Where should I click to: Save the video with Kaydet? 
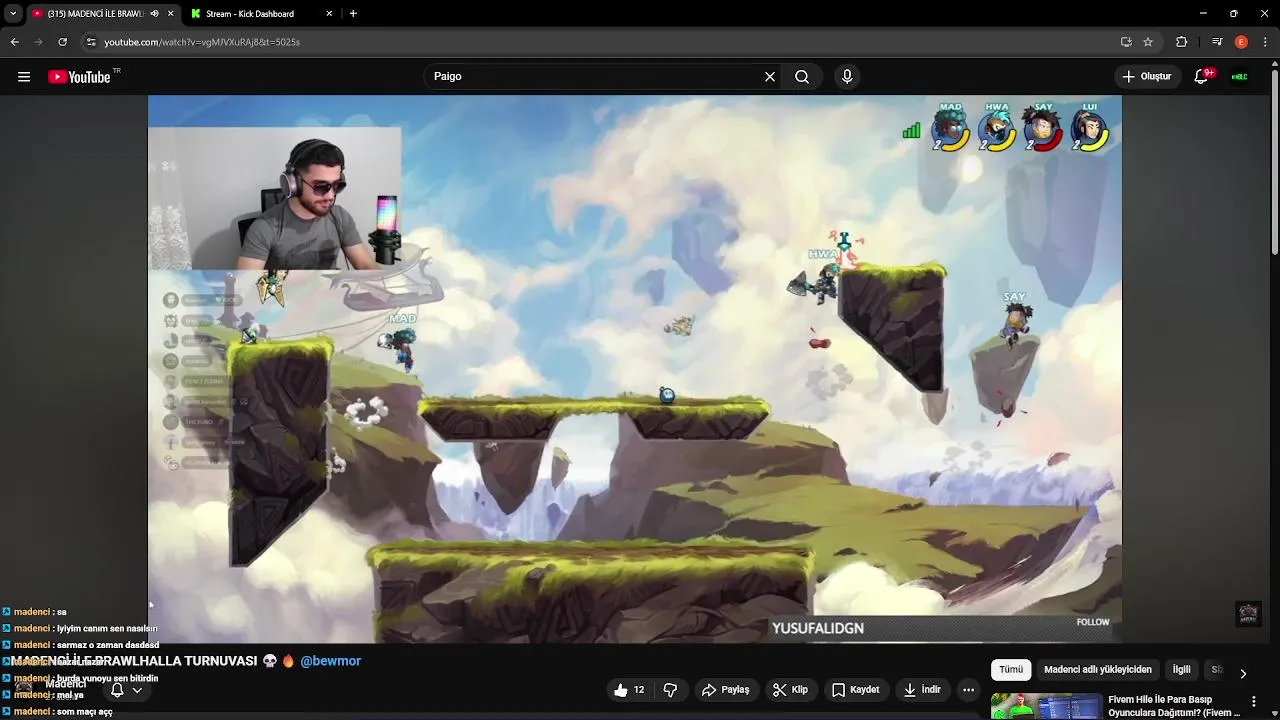coord(855,690)
